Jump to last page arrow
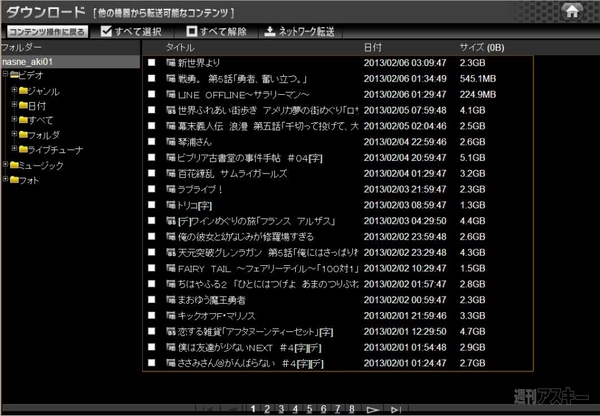Image resolution: width=600 pixels, height=416 pixels. (x=396, y=410)
